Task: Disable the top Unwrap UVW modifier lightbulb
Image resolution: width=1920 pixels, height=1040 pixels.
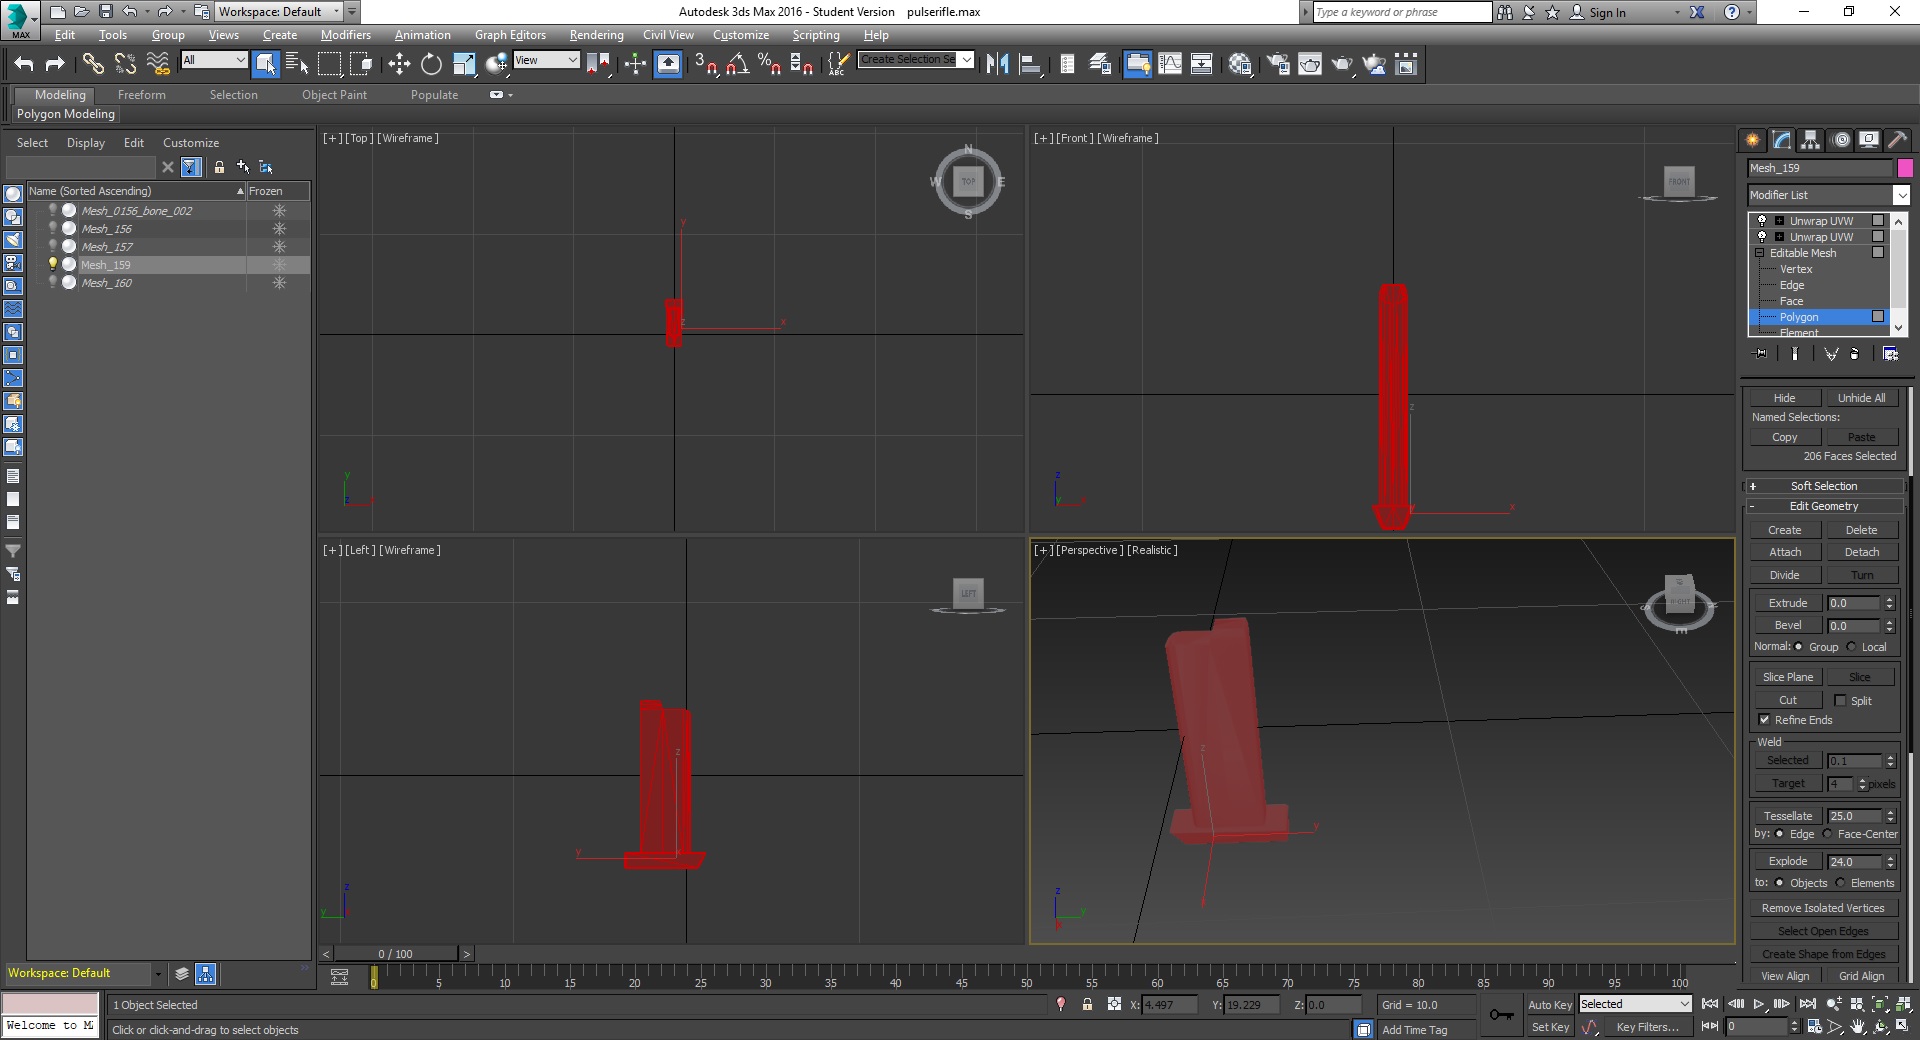Action: click(1763, 220)
